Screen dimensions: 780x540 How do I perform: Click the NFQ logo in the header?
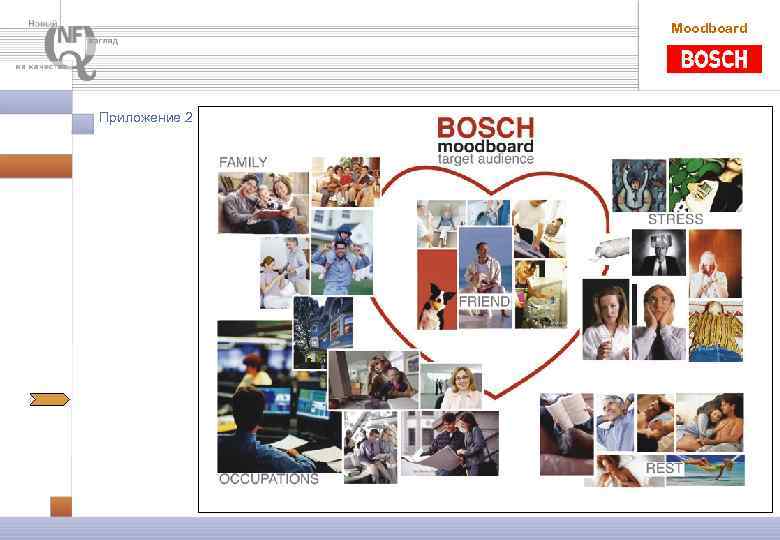tap(71, 52)
